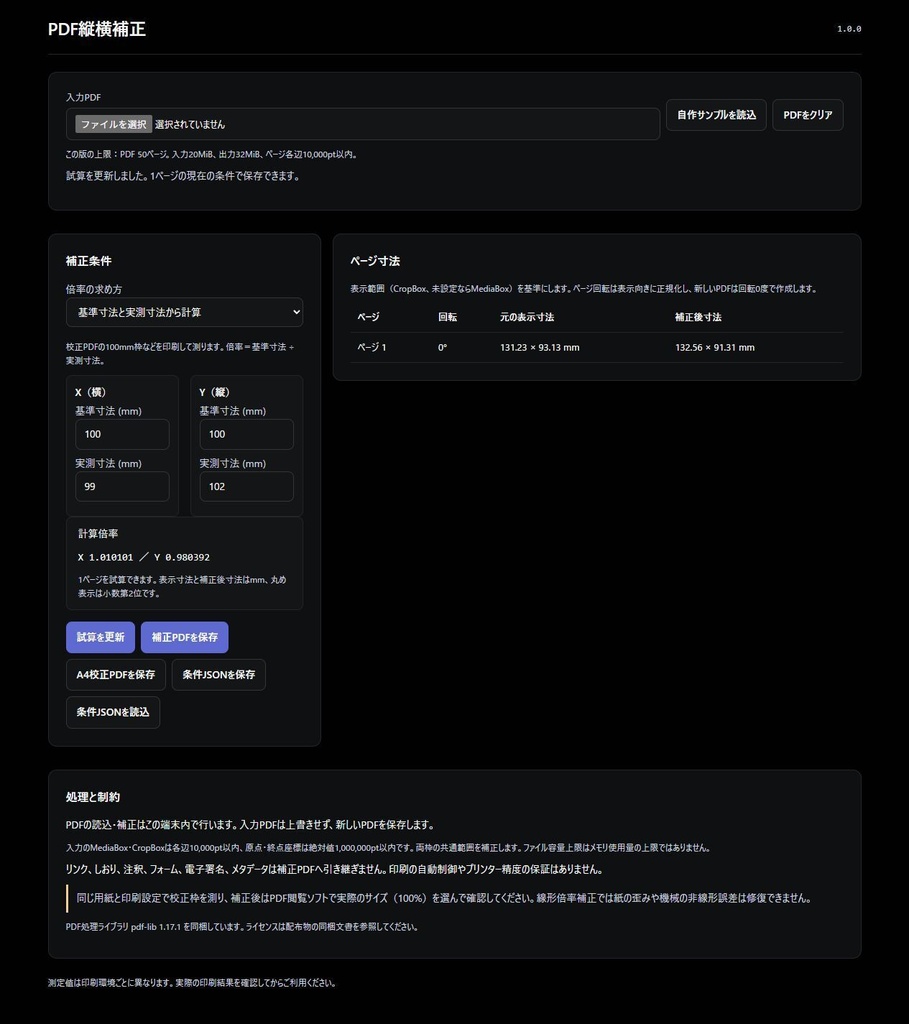Click the 補正後寸法 column header

698,317
